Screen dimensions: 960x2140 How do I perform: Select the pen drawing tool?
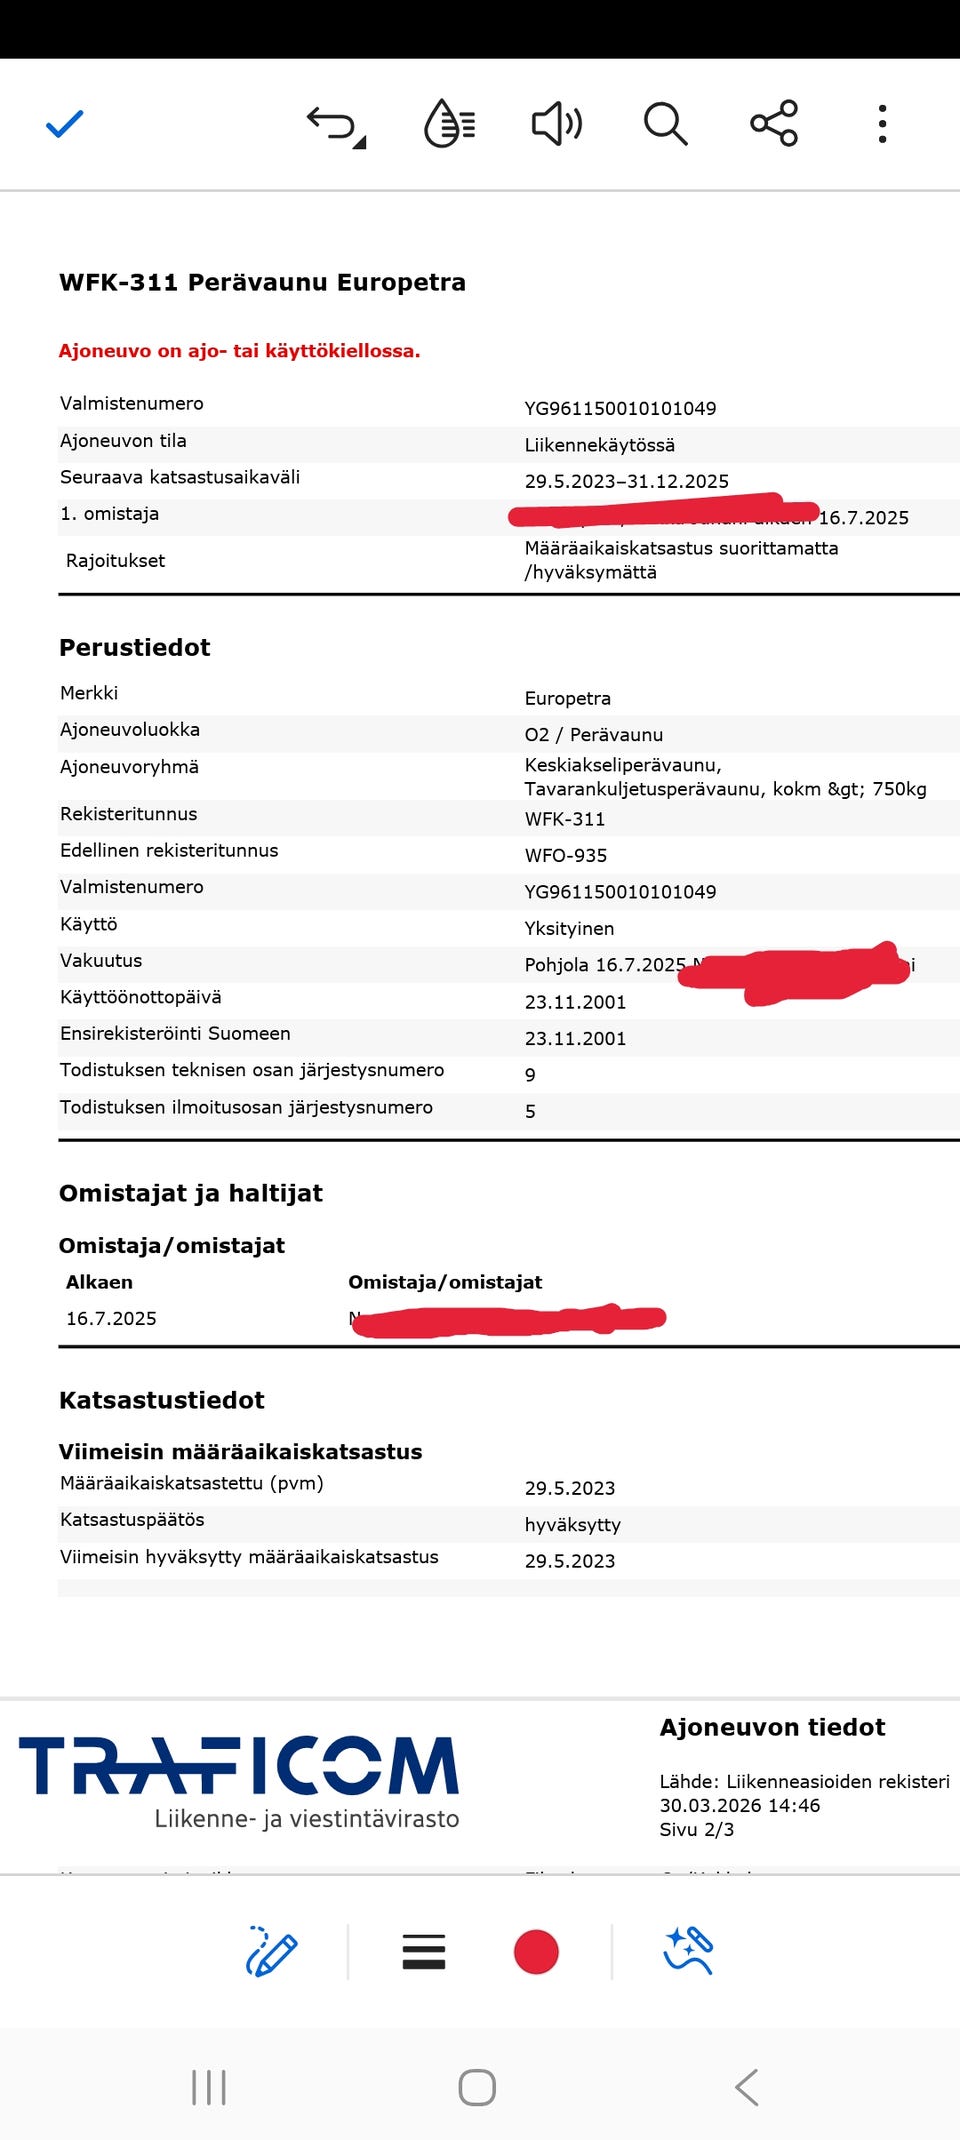pyautogui.click(x=271, y=1952)
